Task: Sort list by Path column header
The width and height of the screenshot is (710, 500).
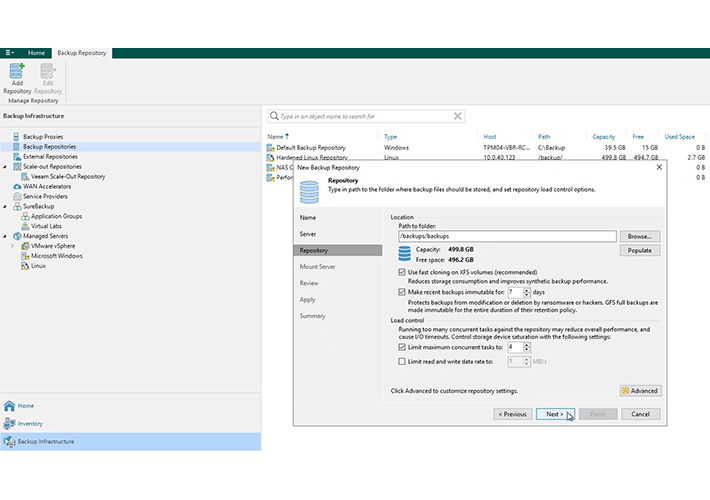Action: [x=544, y=136]
